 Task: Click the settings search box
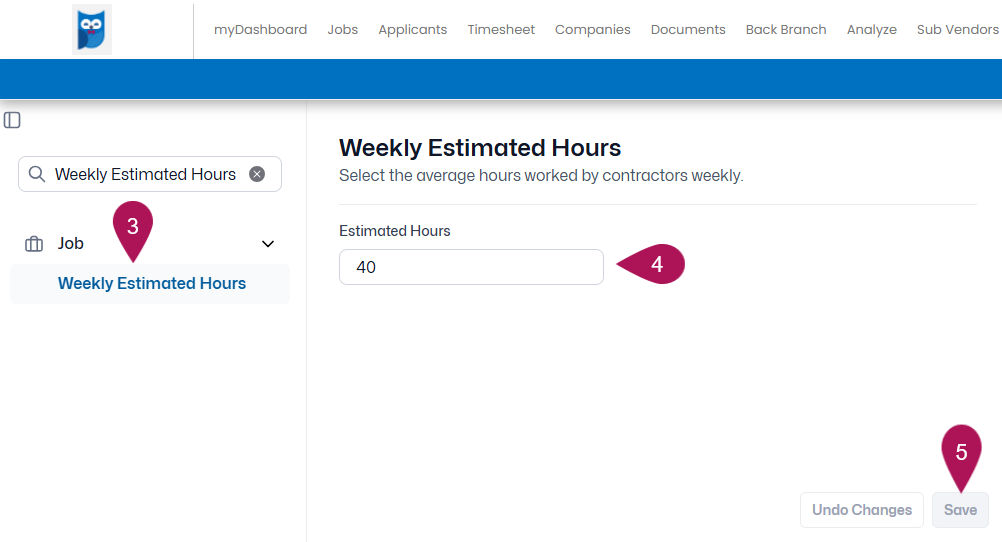(150, 174)
